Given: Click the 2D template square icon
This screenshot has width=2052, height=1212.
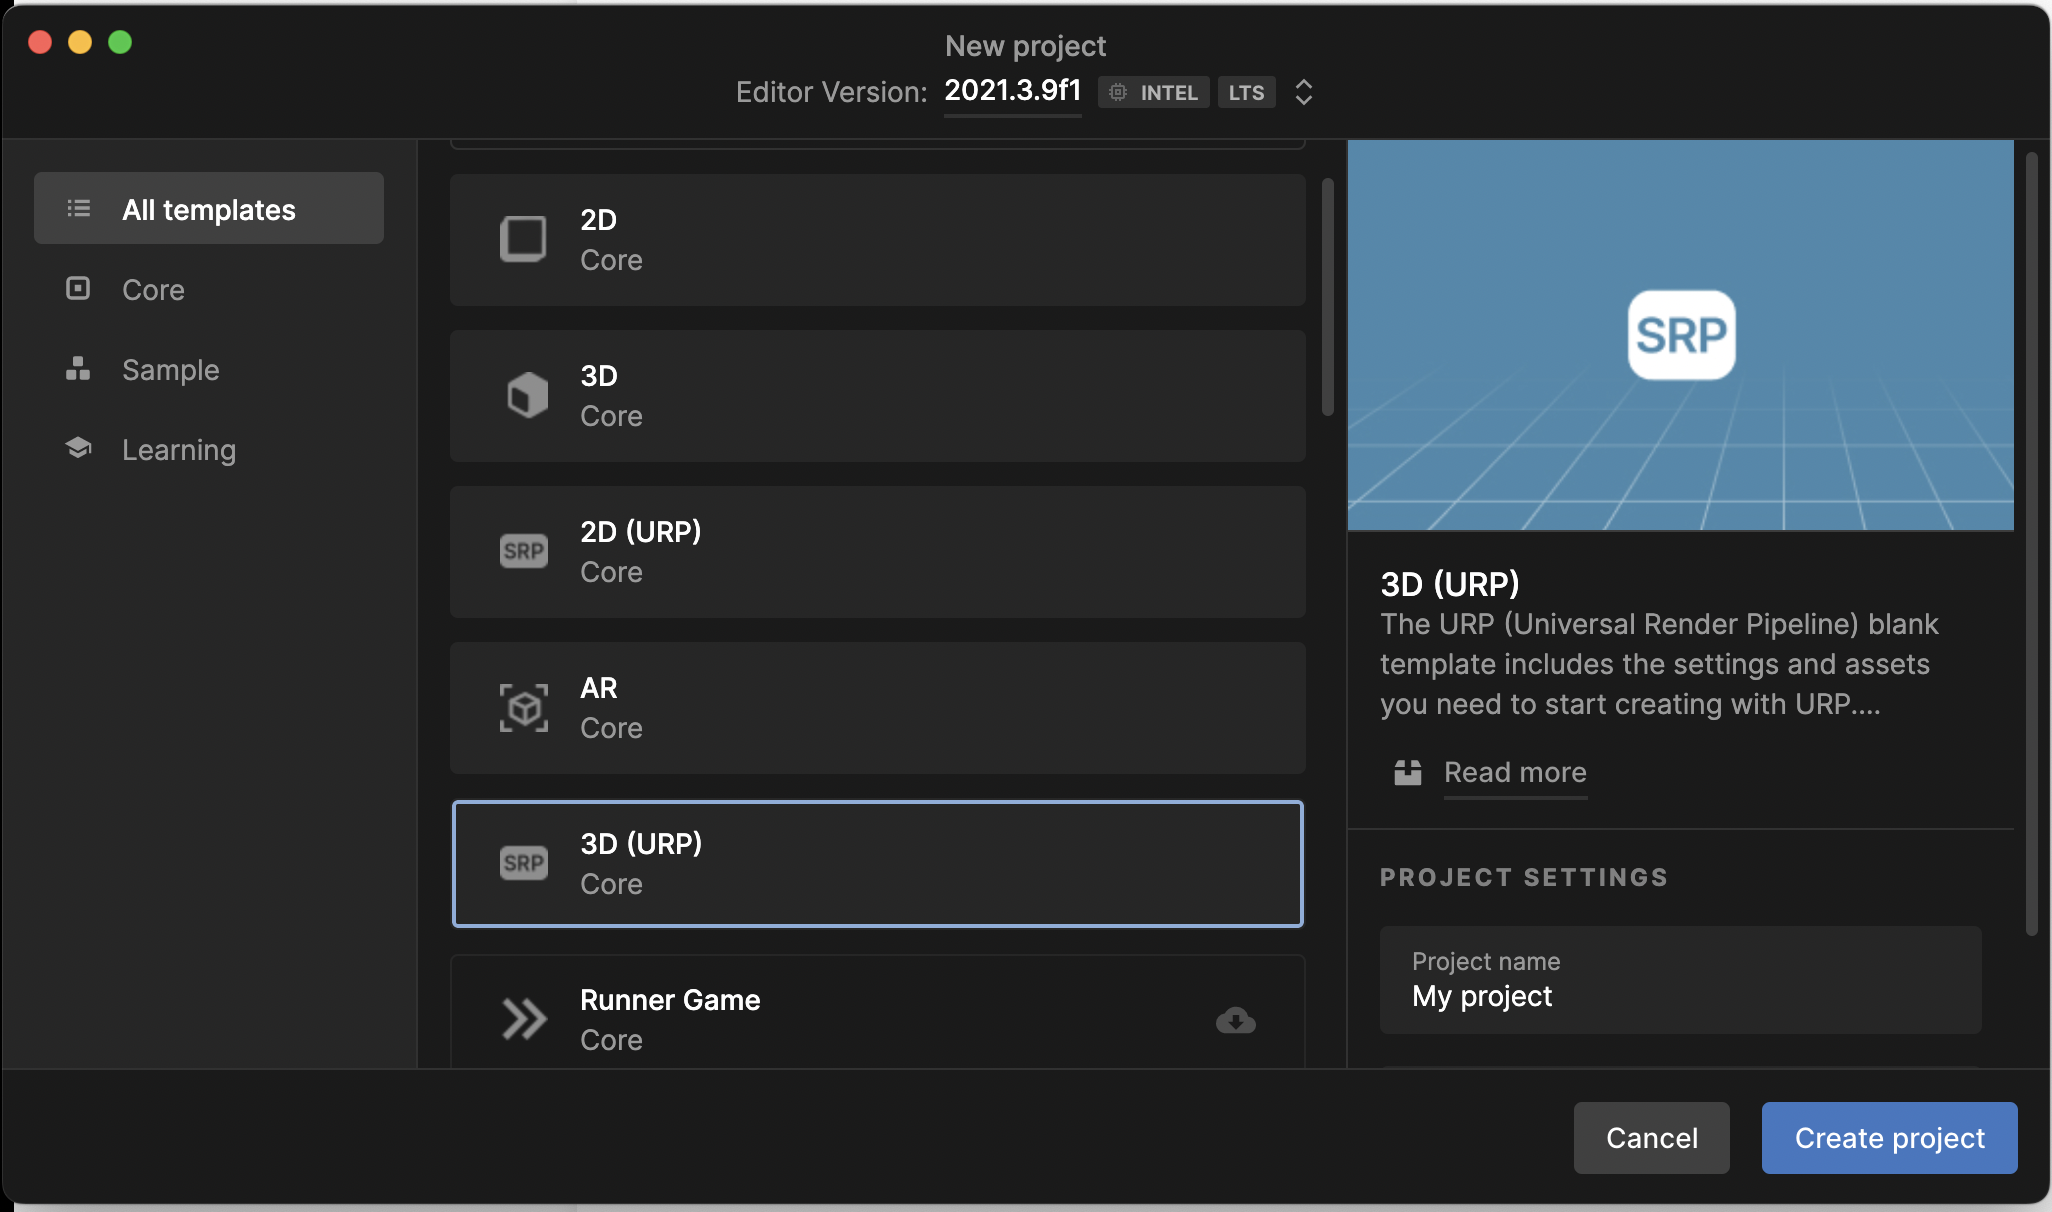Looking at the screenshot, I should pyautogui.click(x=523, y=240).
